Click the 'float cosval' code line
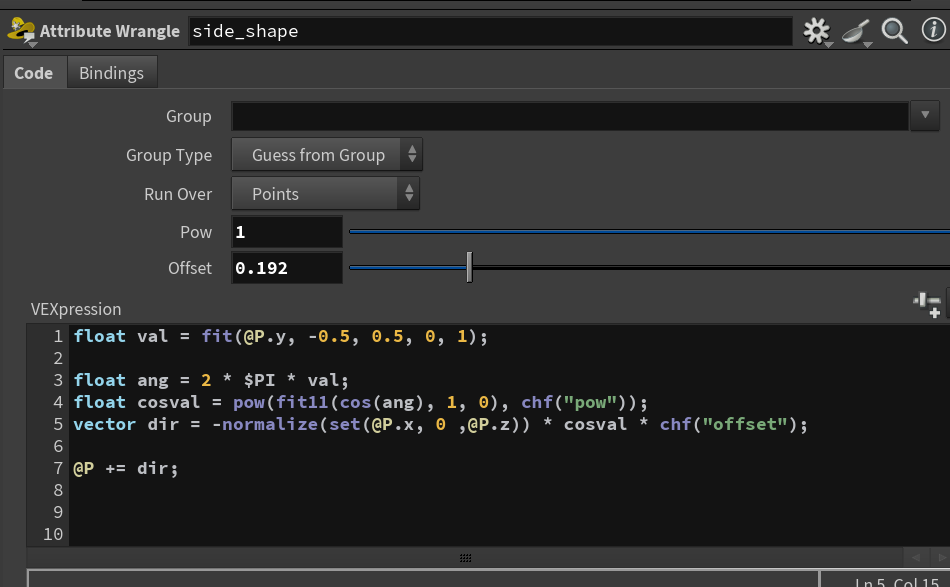Viewport: 950px width, 587px height. [360, 402]
